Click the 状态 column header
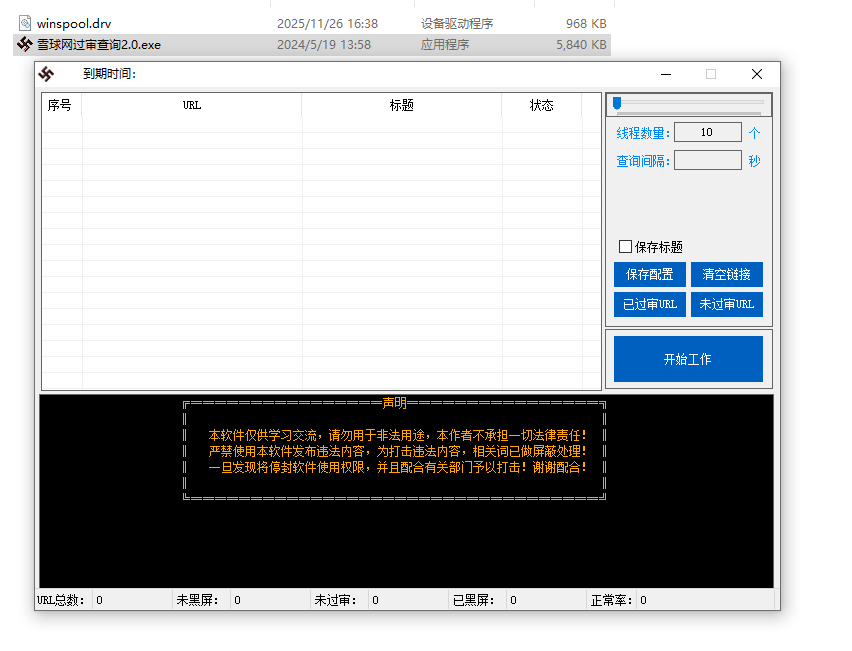This screenshot has height=651, width=852. coord(541,105)
